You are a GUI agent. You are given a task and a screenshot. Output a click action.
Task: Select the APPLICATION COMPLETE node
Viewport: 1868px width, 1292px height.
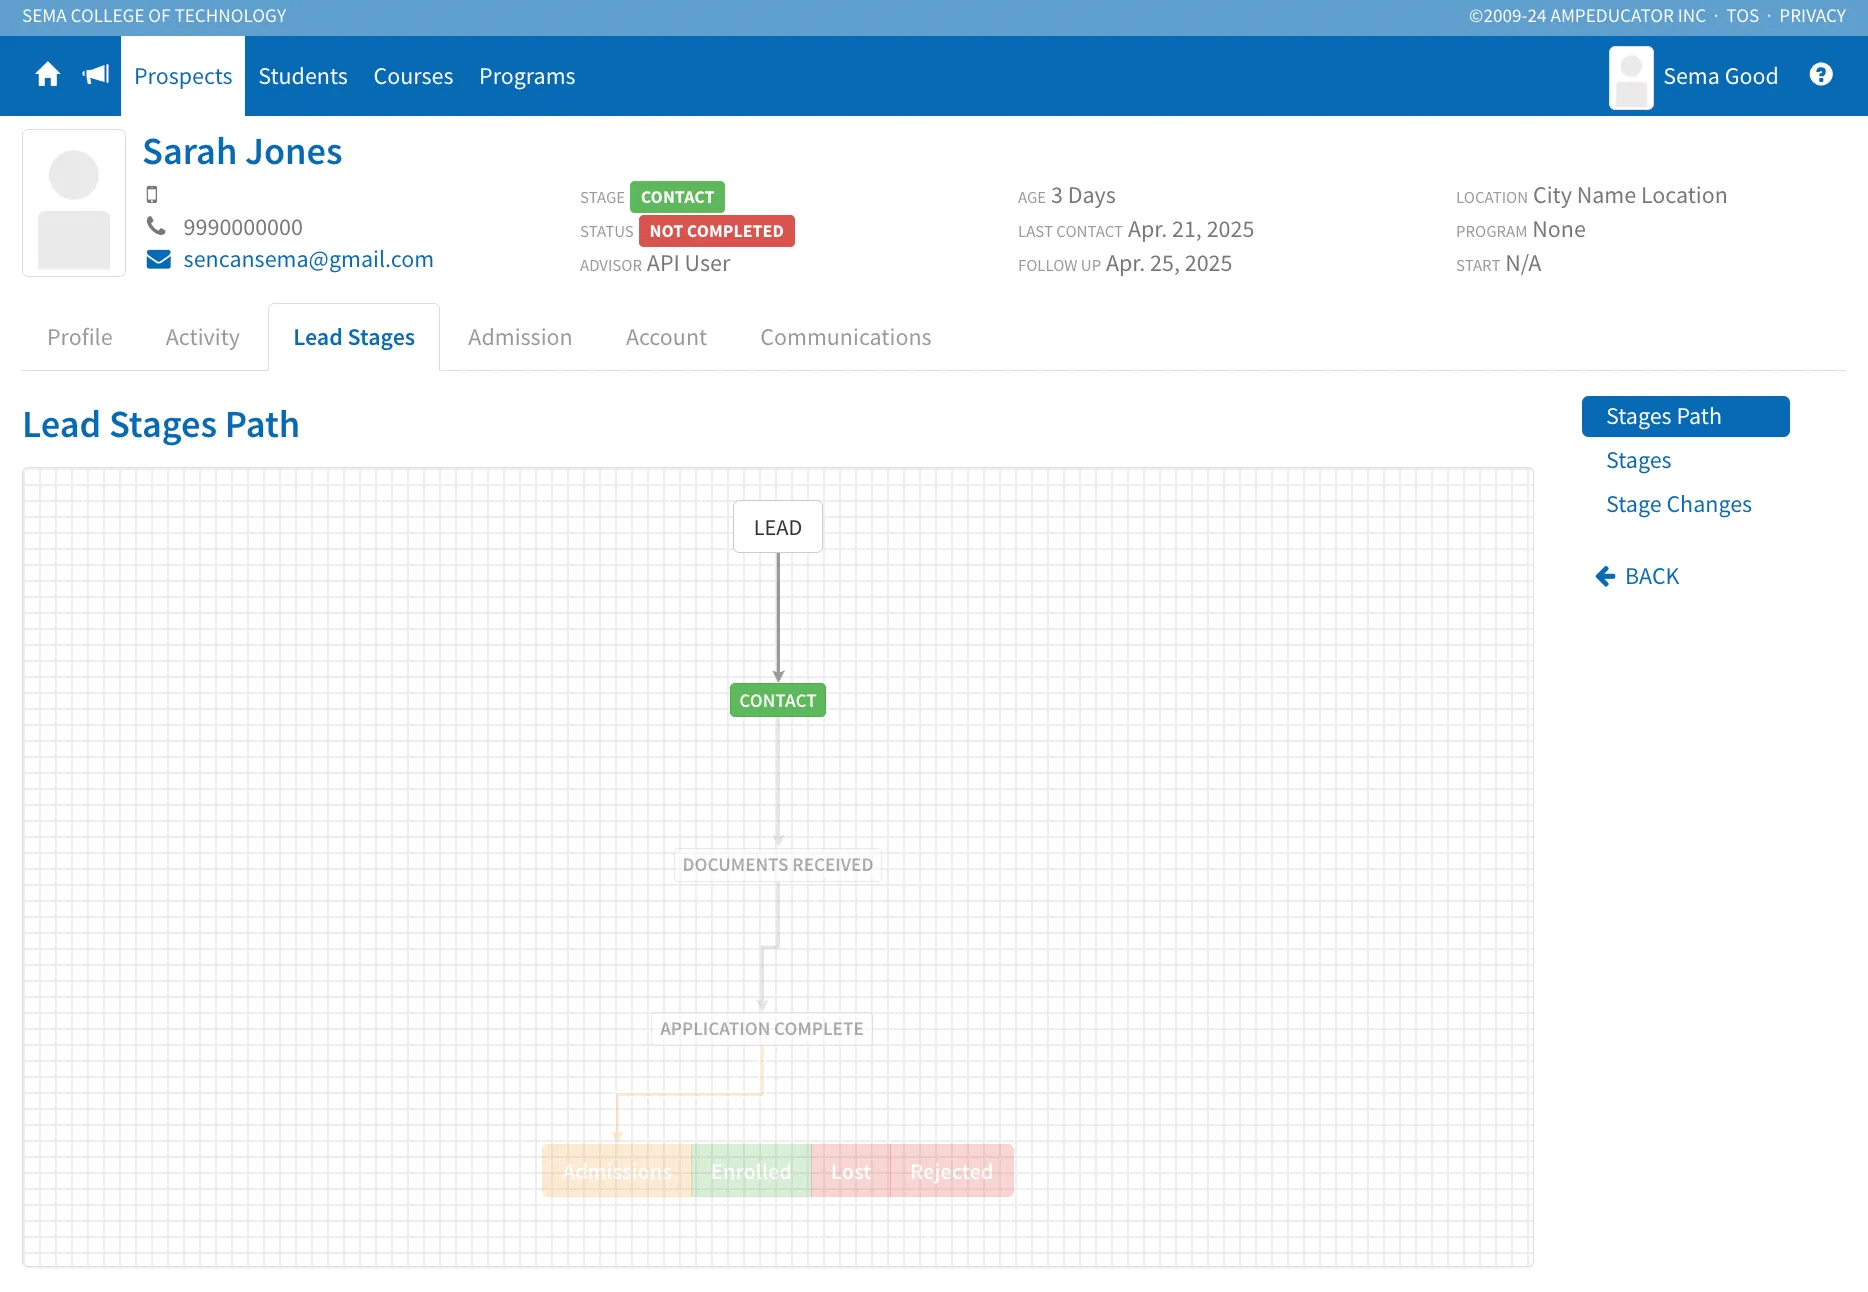762,1028
